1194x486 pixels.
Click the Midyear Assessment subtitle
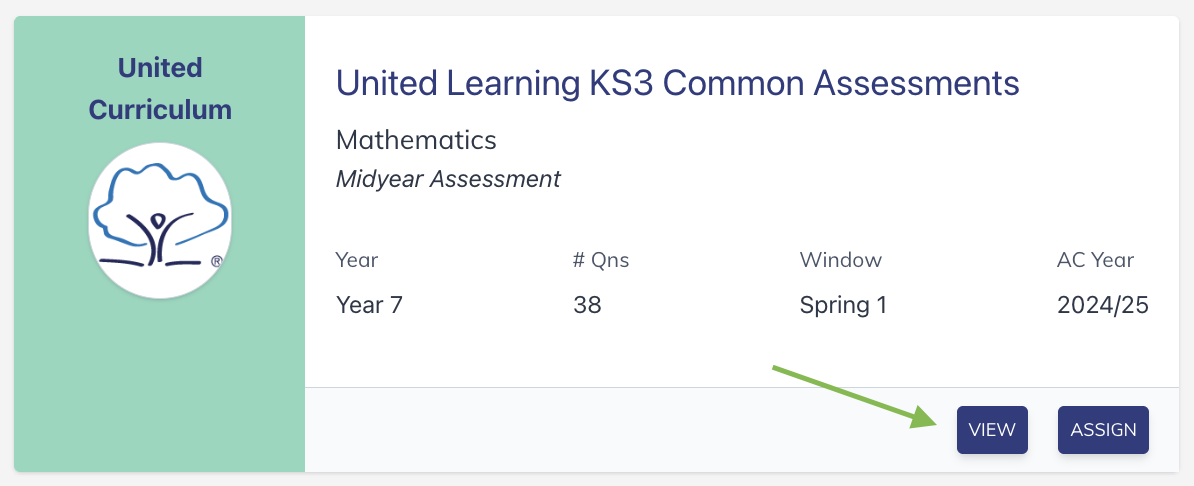[448, 179]
